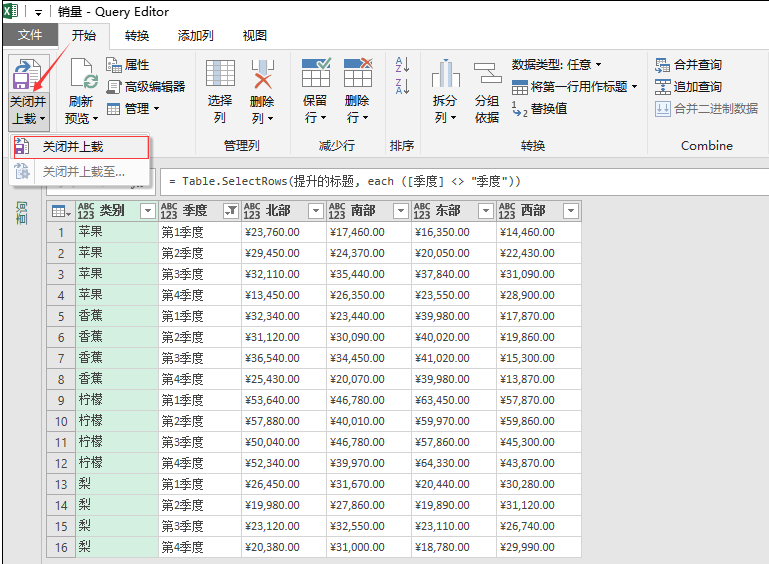Screen dimensions: 769x564
Task: Select row number 16
Action: click(x=61, y=547)
